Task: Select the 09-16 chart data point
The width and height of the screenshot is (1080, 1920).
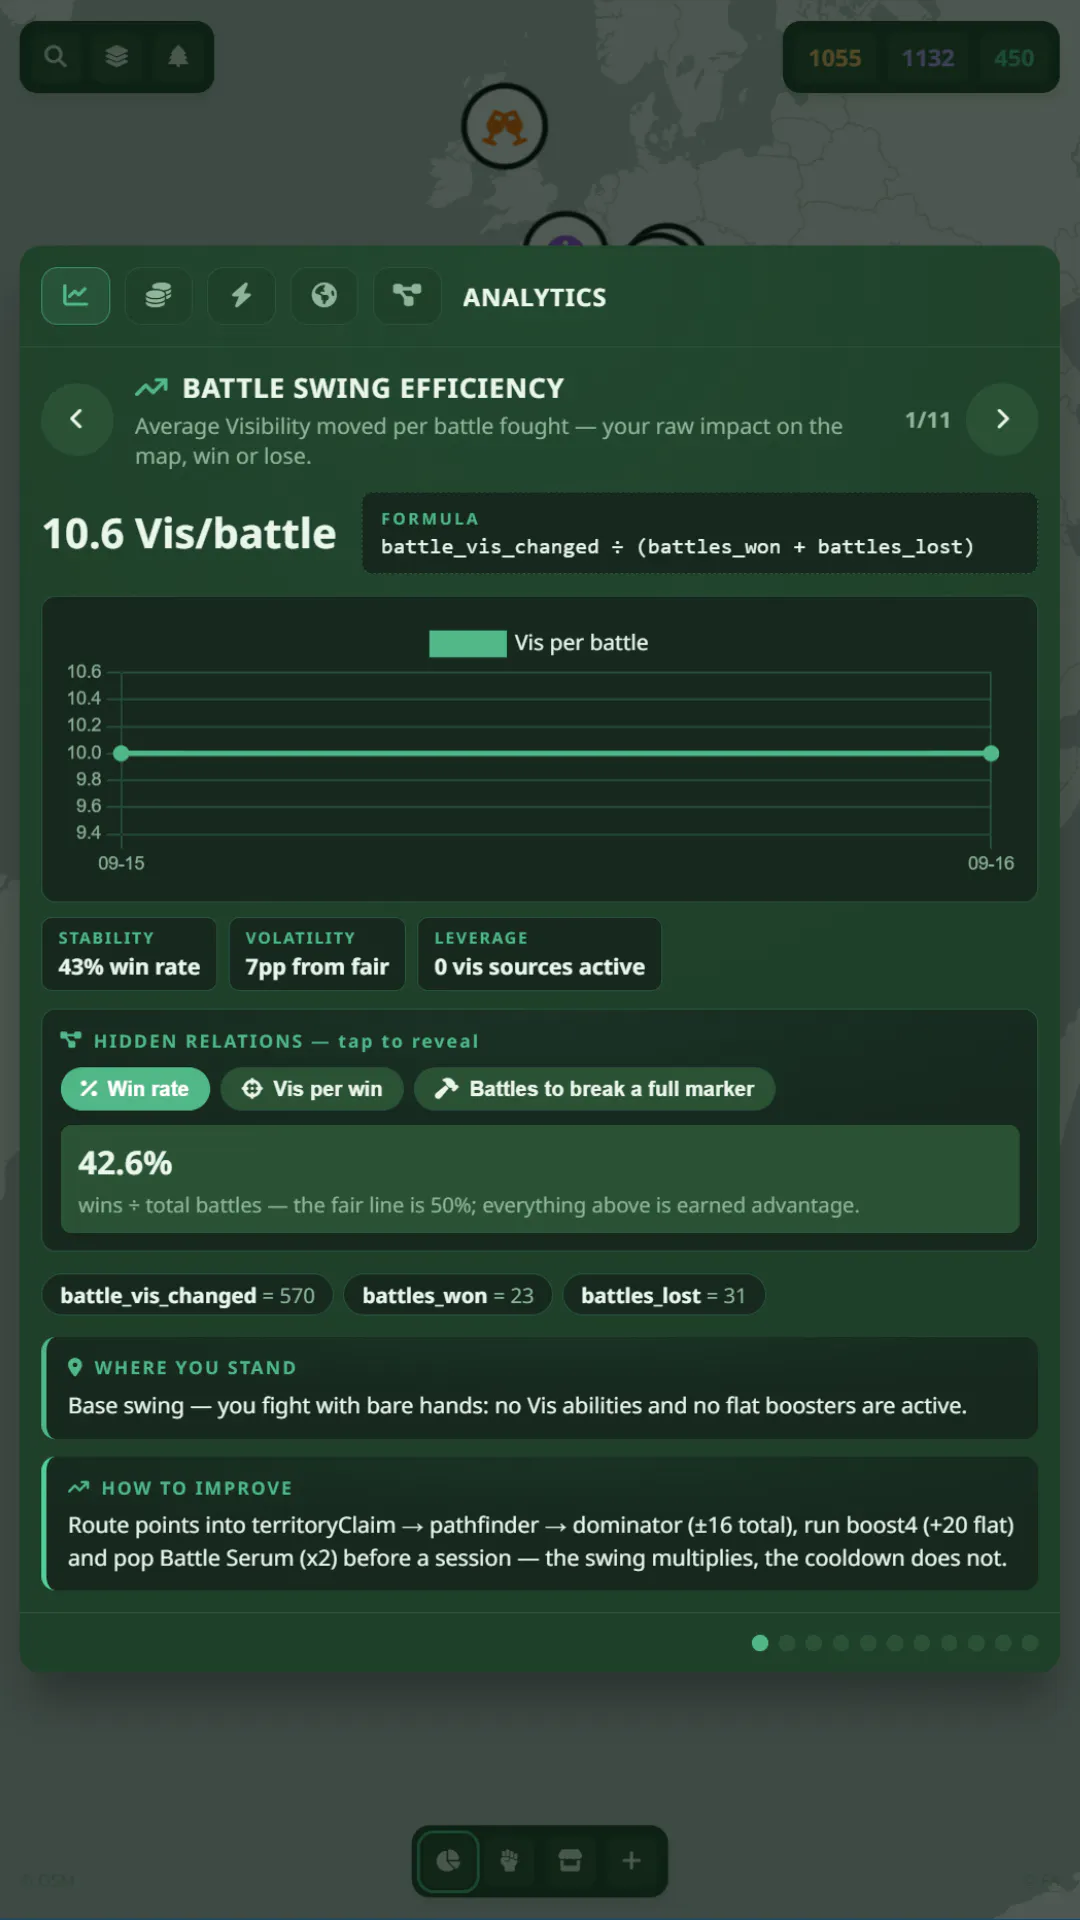Action: (x=991, y=753)
